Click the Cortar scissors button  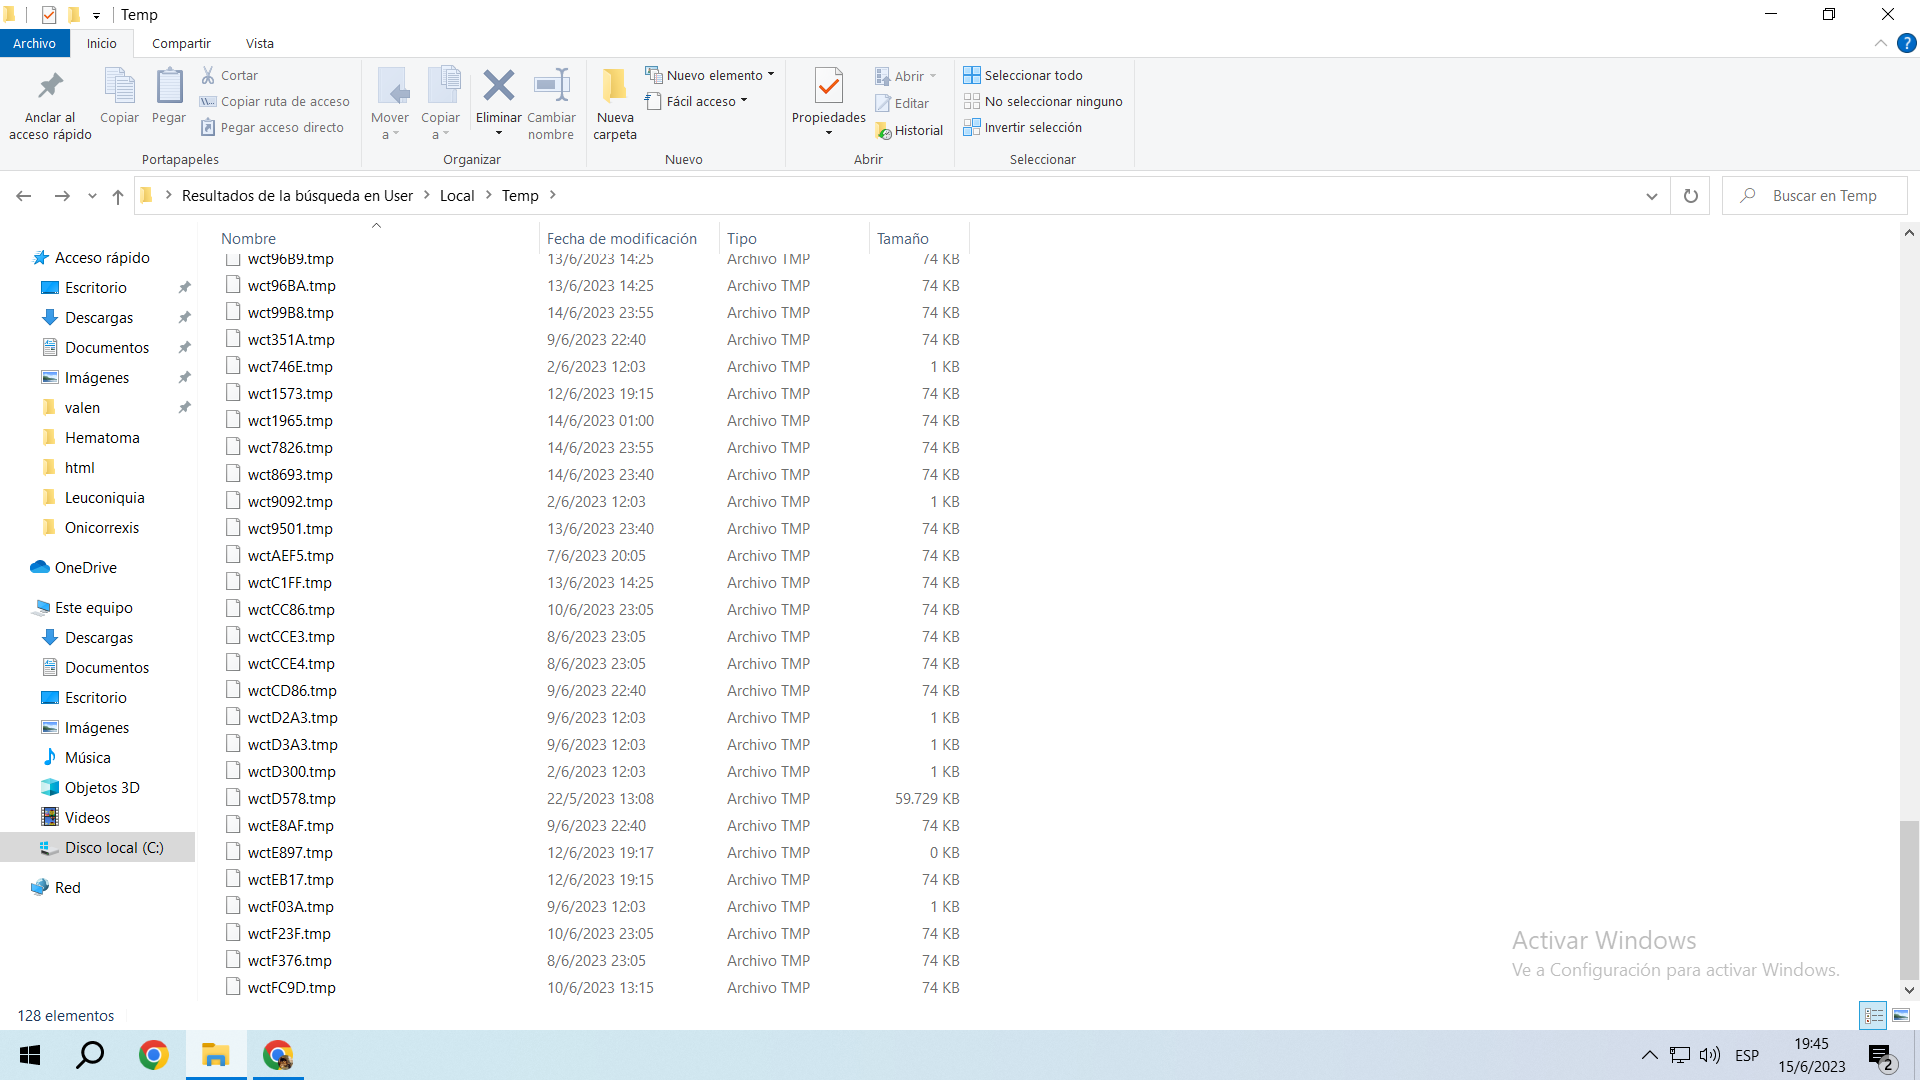point(229,75)
